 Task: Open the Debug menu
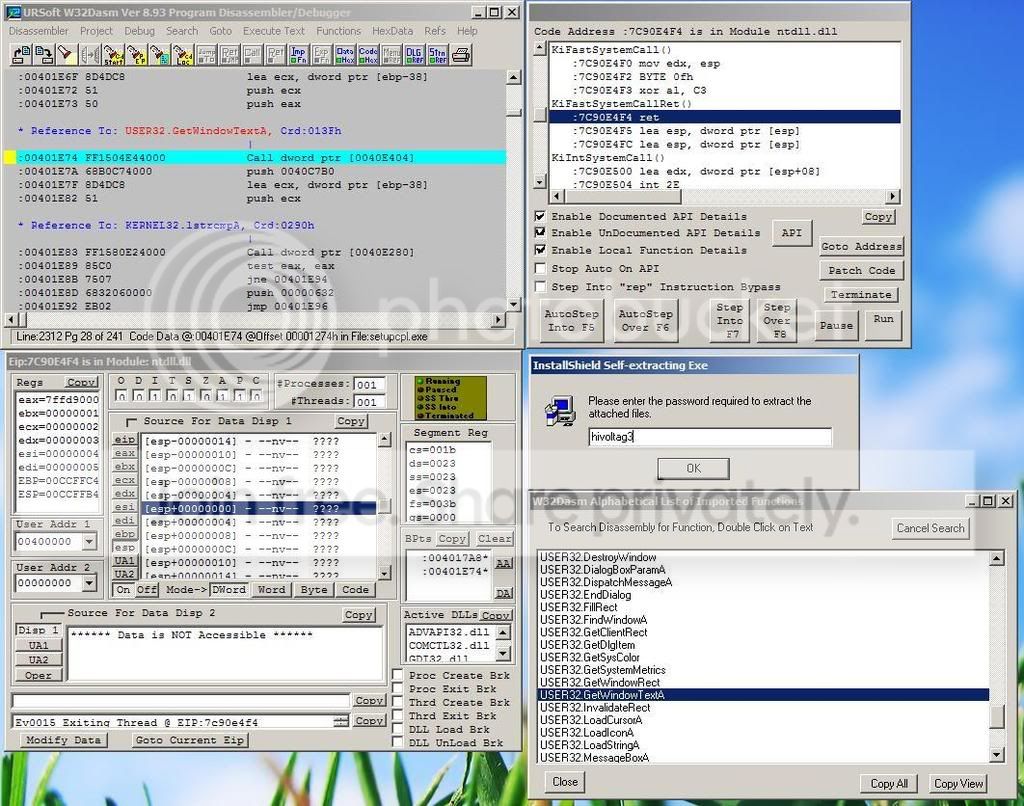139,31
